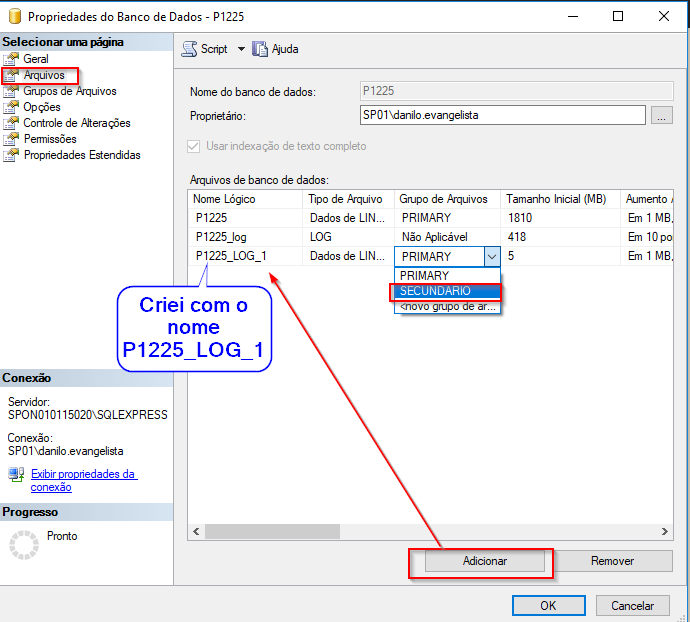Go to Grupos de Arquivos page
690x622 pixels.
tap(70, 91)
